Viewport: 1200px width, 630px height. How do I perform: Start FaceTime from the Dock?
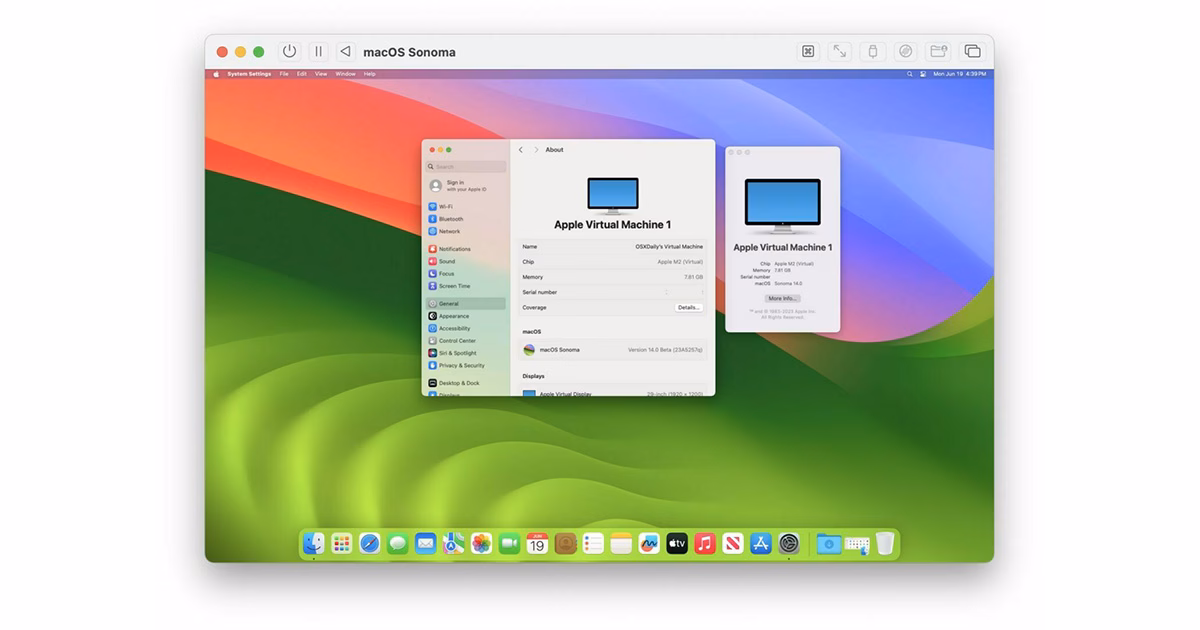tap(510, 543)
